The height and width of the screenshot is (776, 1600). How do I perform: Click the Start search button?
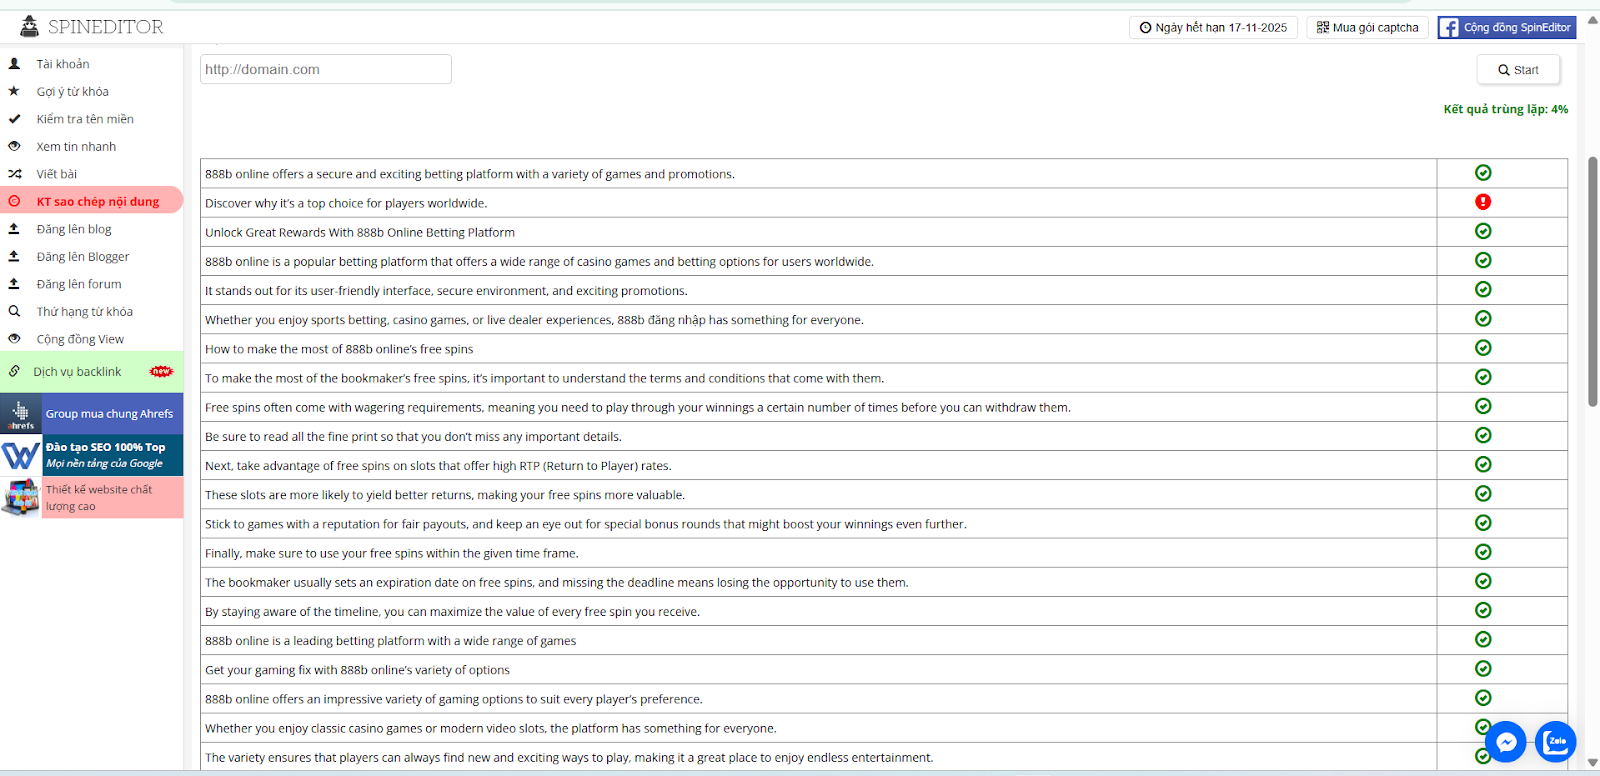(x=1518, y=70)
